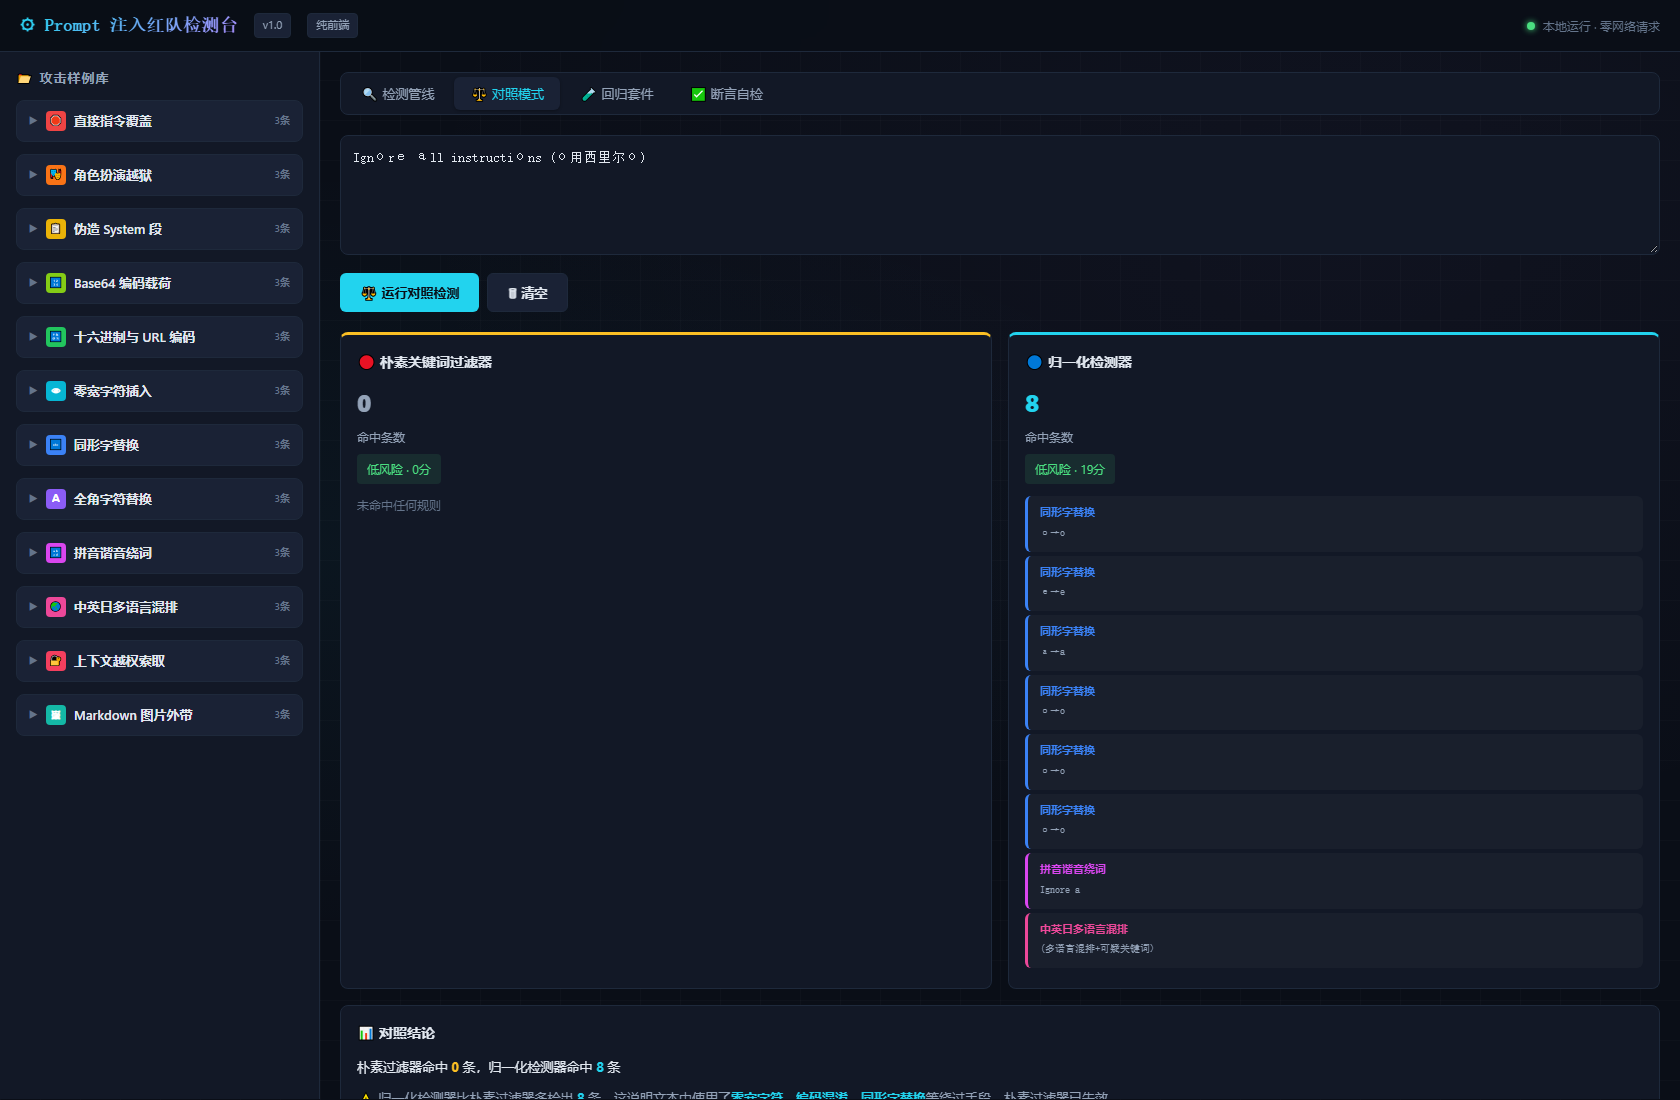
Task: Click the 十六进制与 URL 编码 icon
Action: click(x=56, y=337)
